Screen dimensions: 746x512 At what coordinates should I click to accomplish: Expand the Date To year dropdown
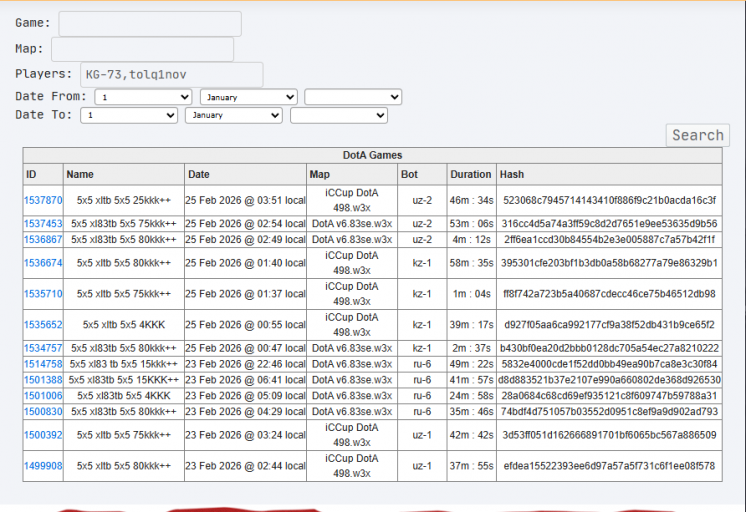339,116
